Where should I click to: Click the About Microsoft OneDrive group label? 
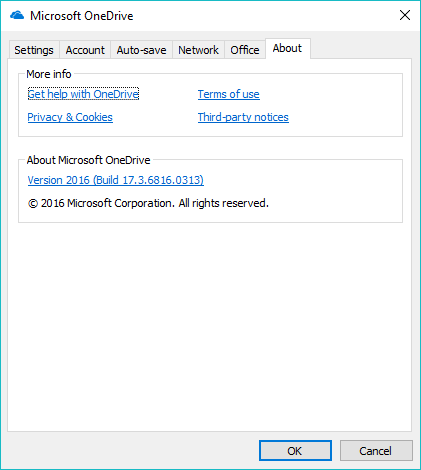(88, 160)
